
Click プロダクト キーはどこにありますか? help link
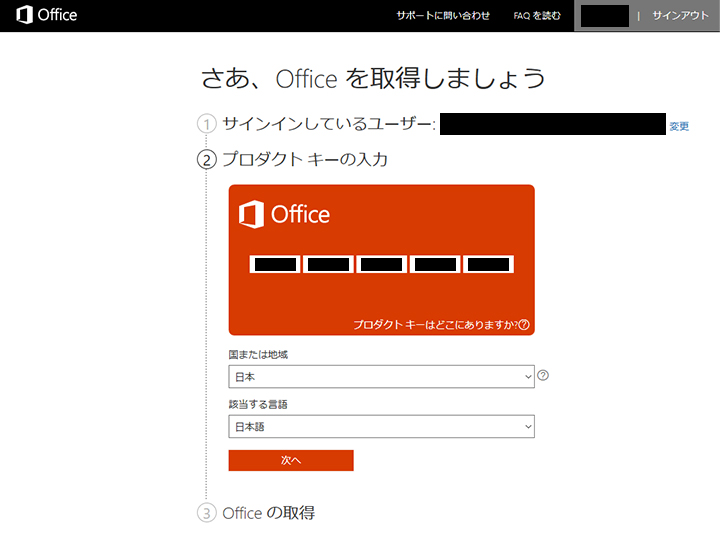pyautogui.click(x=436, y=325)
